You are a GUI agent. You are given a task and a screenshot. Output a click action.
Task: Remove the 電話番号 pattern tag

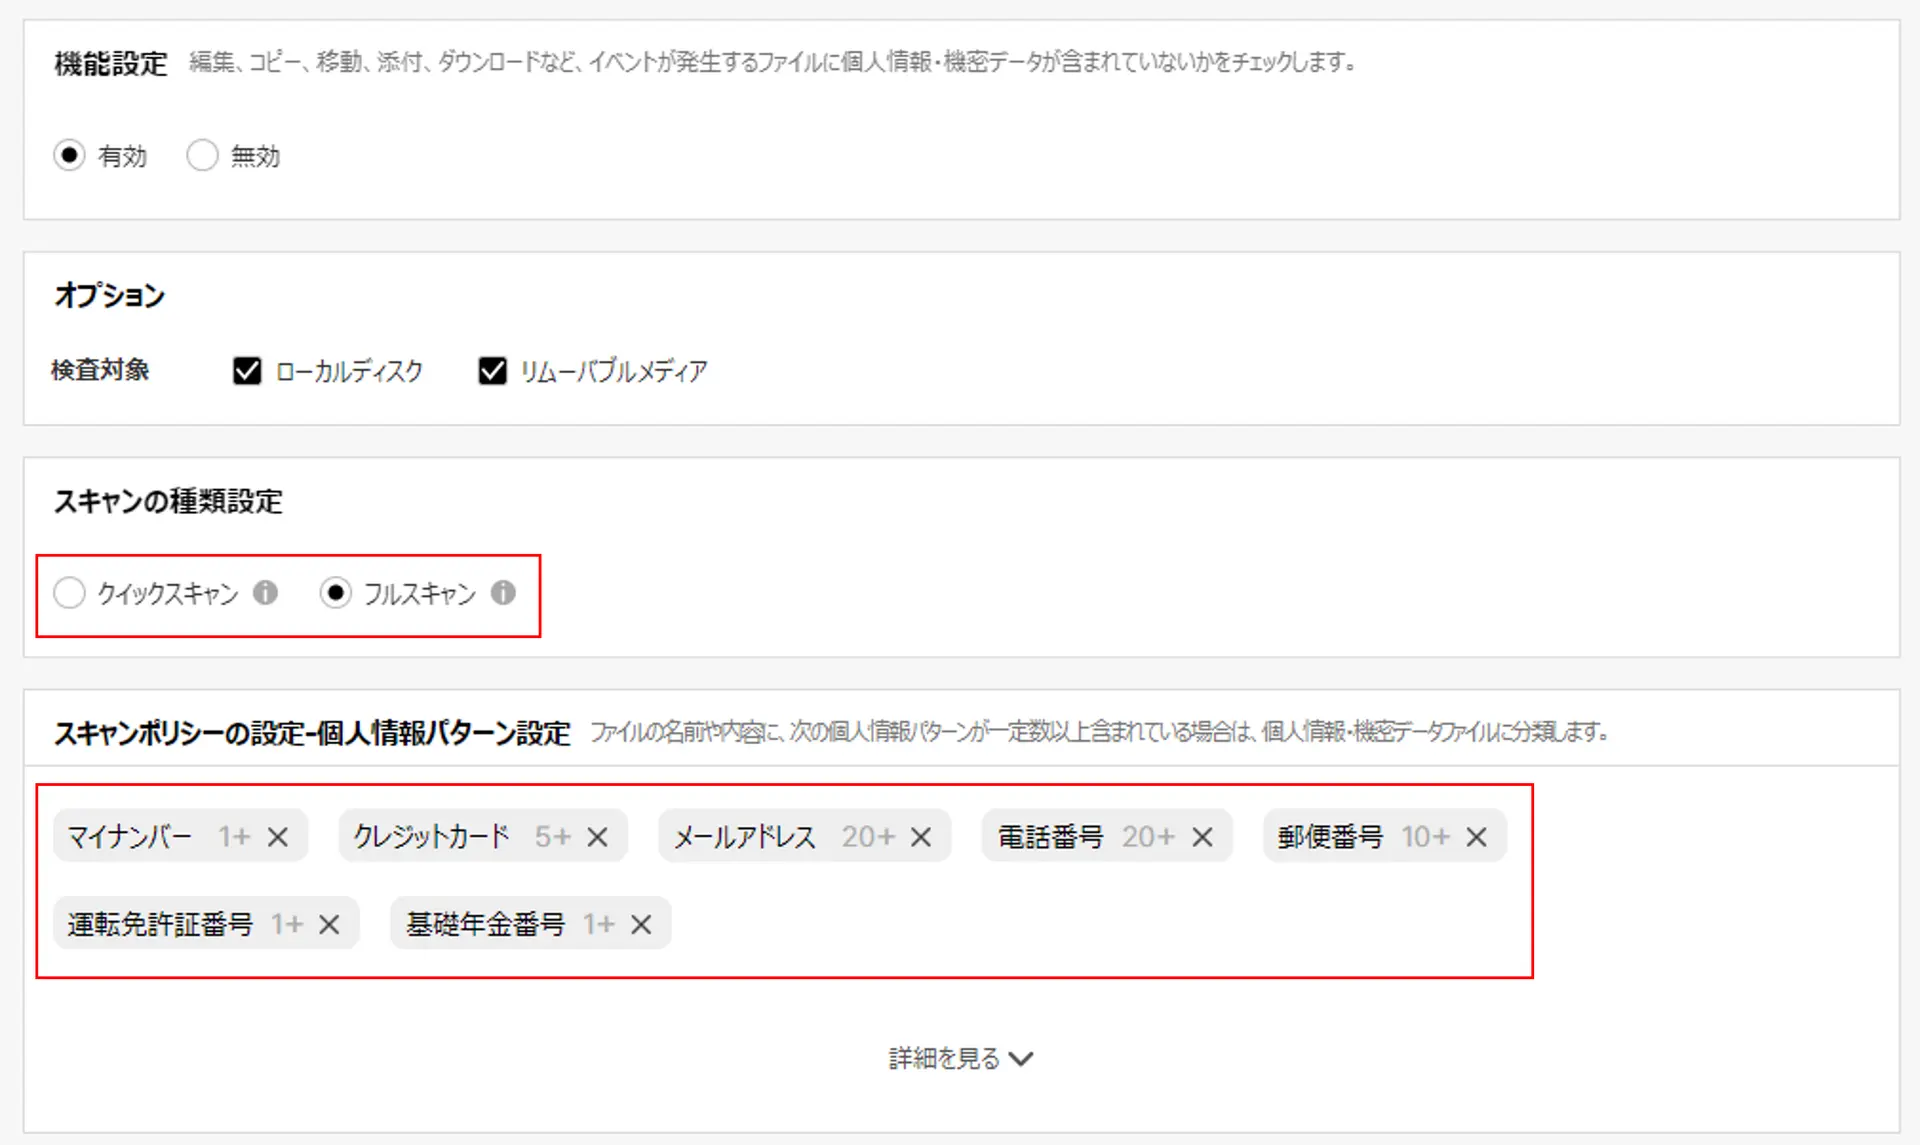point(1202,837)
